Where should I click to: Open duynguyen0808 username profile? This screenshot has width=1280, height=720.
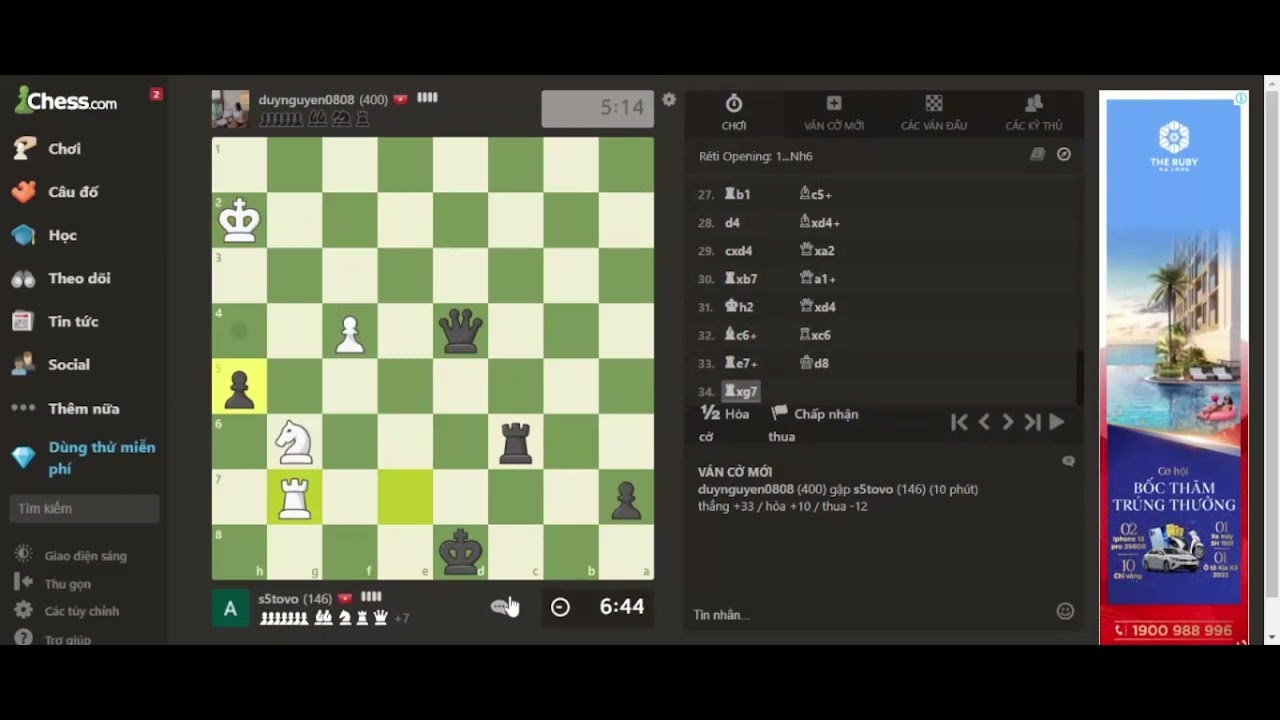pos(306,99)
